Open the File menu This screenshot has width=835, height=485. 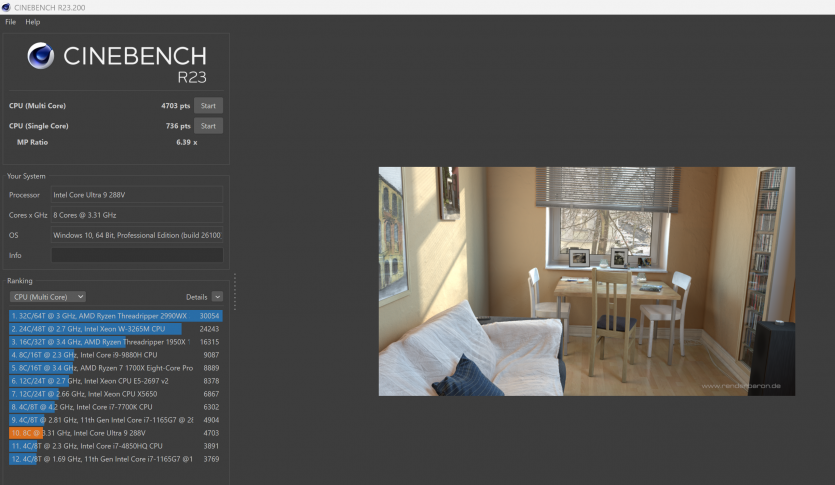[11, 22]
